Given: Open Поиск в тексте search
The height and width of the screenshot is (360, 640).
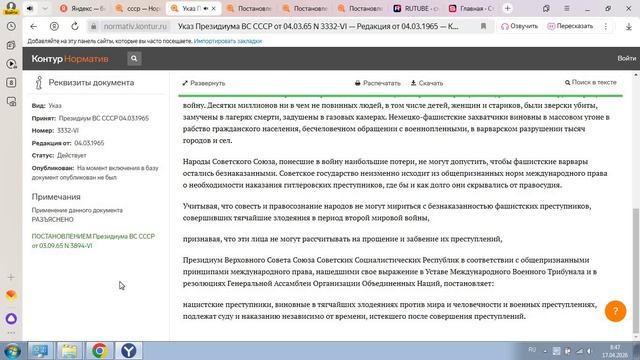Looking at the screenshot, I should click(591, 82).
